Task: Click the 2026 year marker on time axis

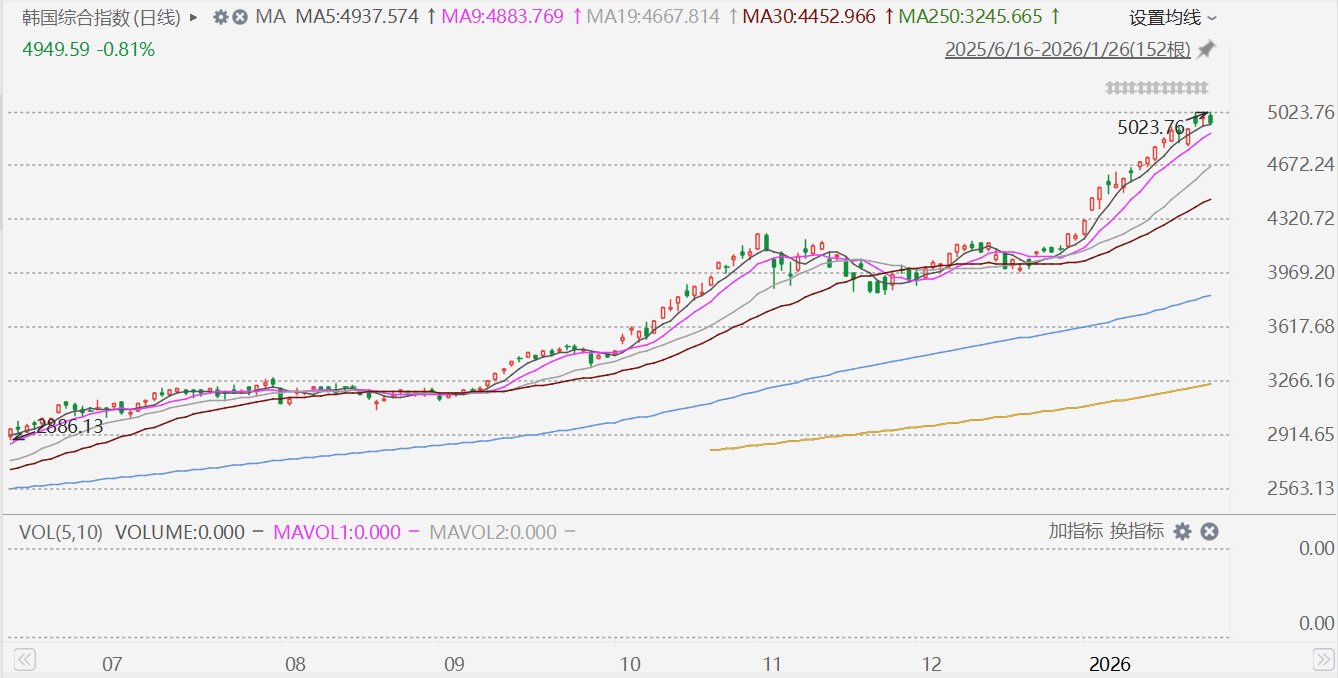Action: (1110, 664)
